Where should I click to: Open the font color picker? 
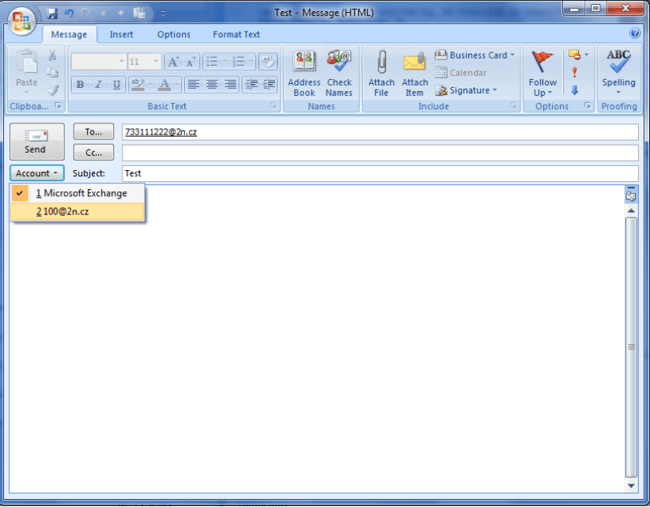point(177,85)
